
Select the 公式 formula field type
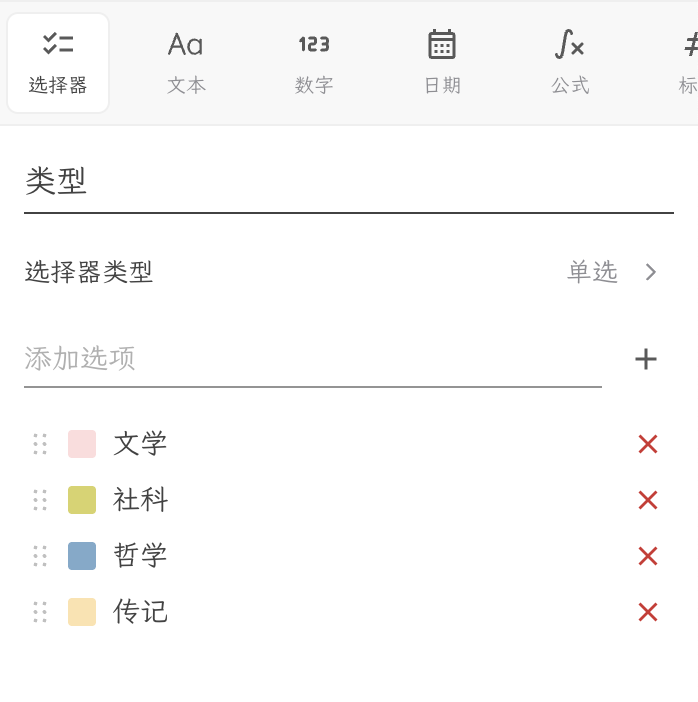(570, 63)
